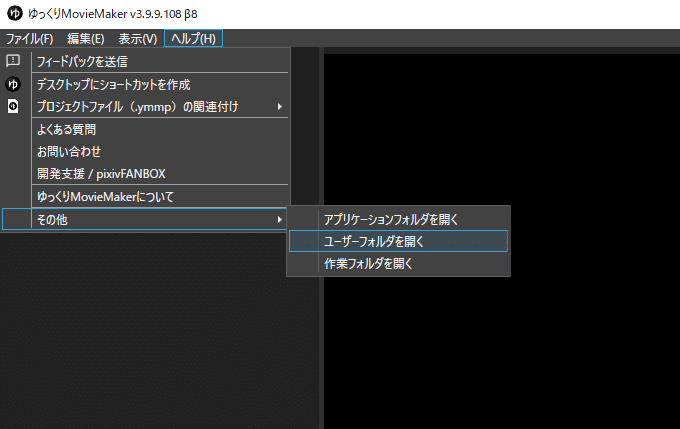
Task: Open the 編集(E) menu
Action: click(85, 39)
